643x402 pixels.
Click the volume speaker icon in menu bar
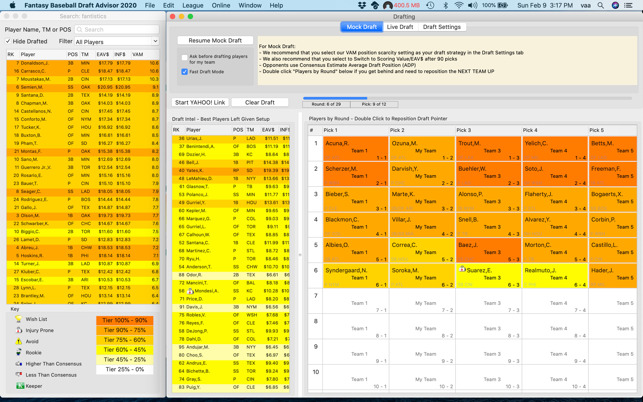pos(472,5)
